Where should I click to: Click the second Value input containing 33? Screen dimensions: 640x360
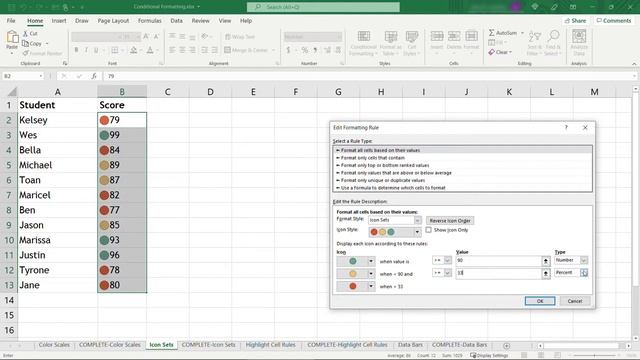point(498,273)
